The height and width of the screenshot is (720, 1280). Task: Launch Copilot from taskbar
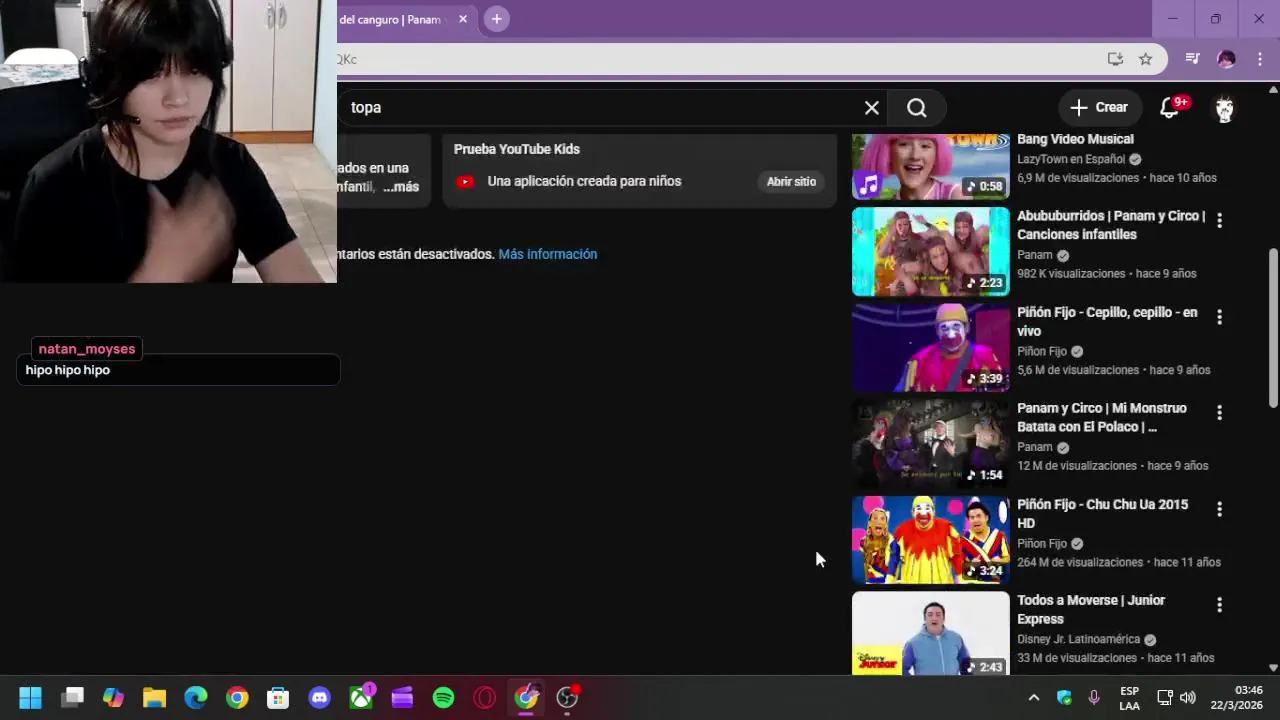tap(113, 698)
